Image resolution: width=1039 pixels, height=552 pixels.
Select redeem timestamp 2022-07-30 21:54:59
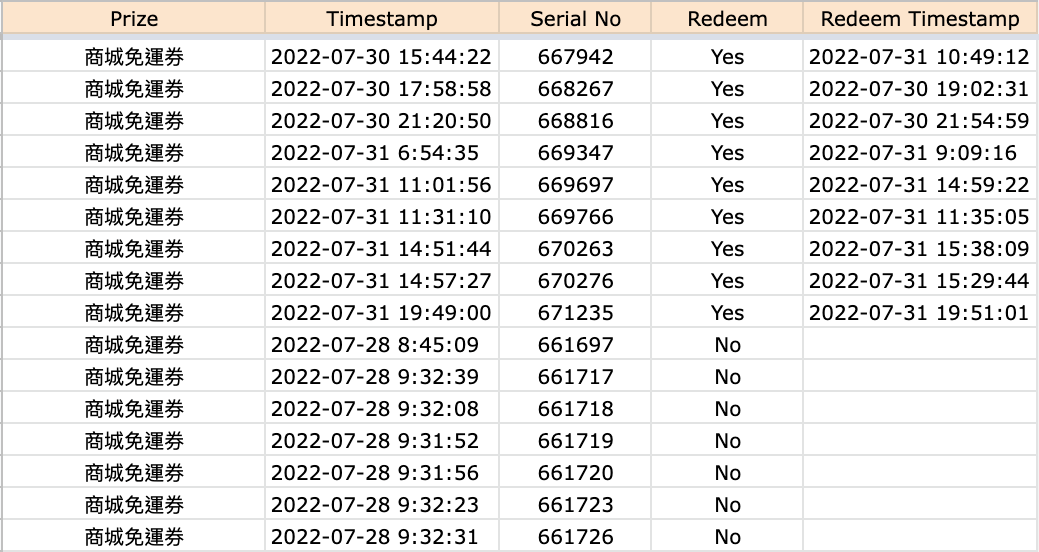point(919,121)
